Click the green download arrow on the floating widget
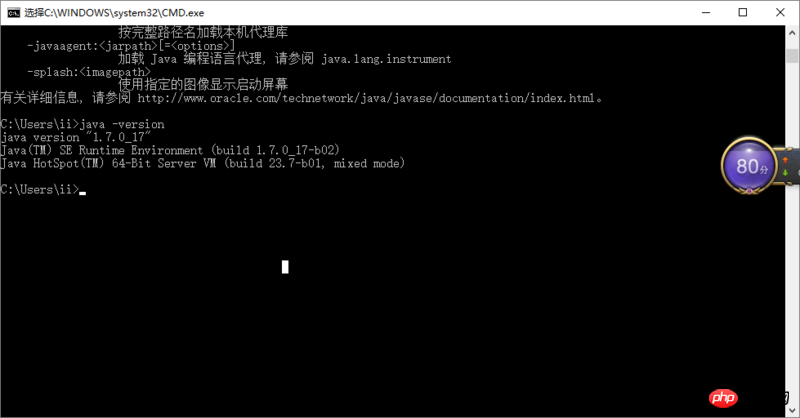Image resolution: width=800 pixels, height=418 pixels. (785, 173)
